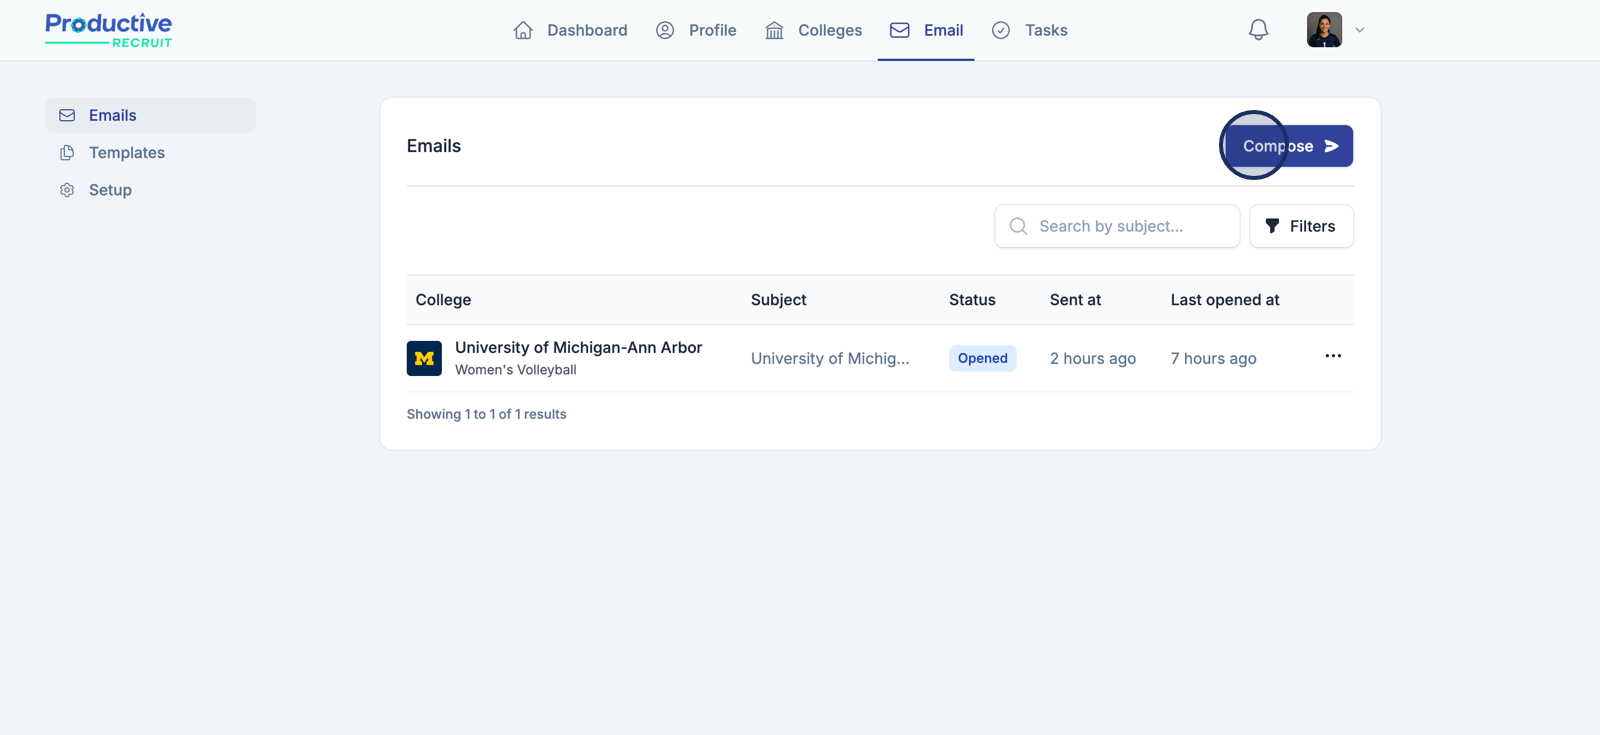This screenshot has height=735, width=1600.
Task: Open University of Michigan-Ann Arbor row
Action: pyautogui.click(x=880, y=358)
